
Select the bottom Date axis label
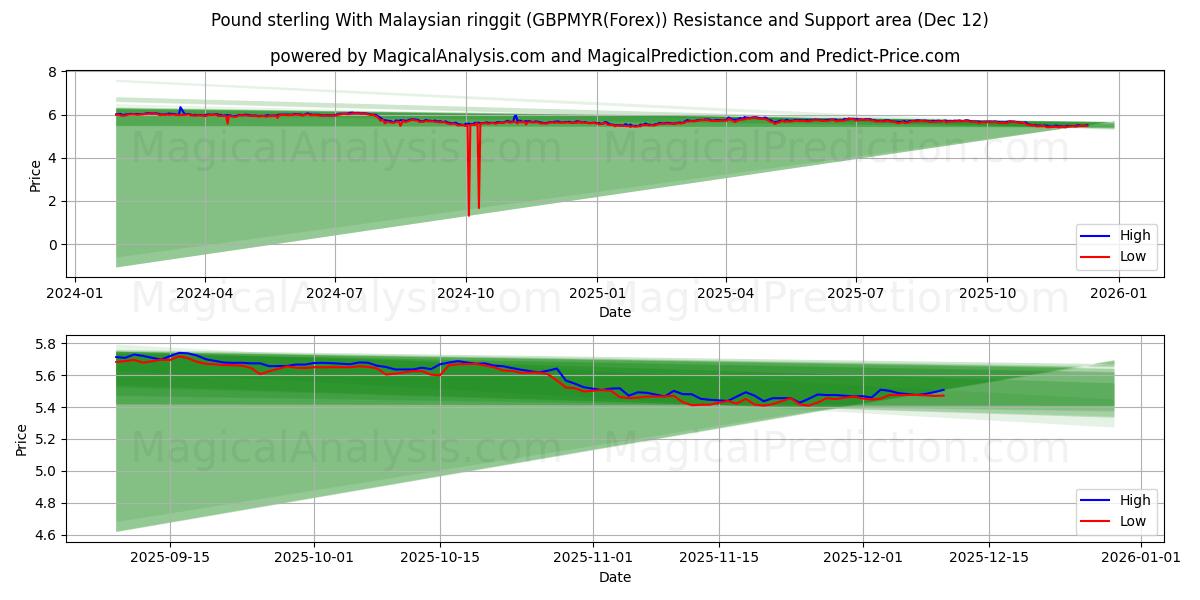[x=617, y=577]
